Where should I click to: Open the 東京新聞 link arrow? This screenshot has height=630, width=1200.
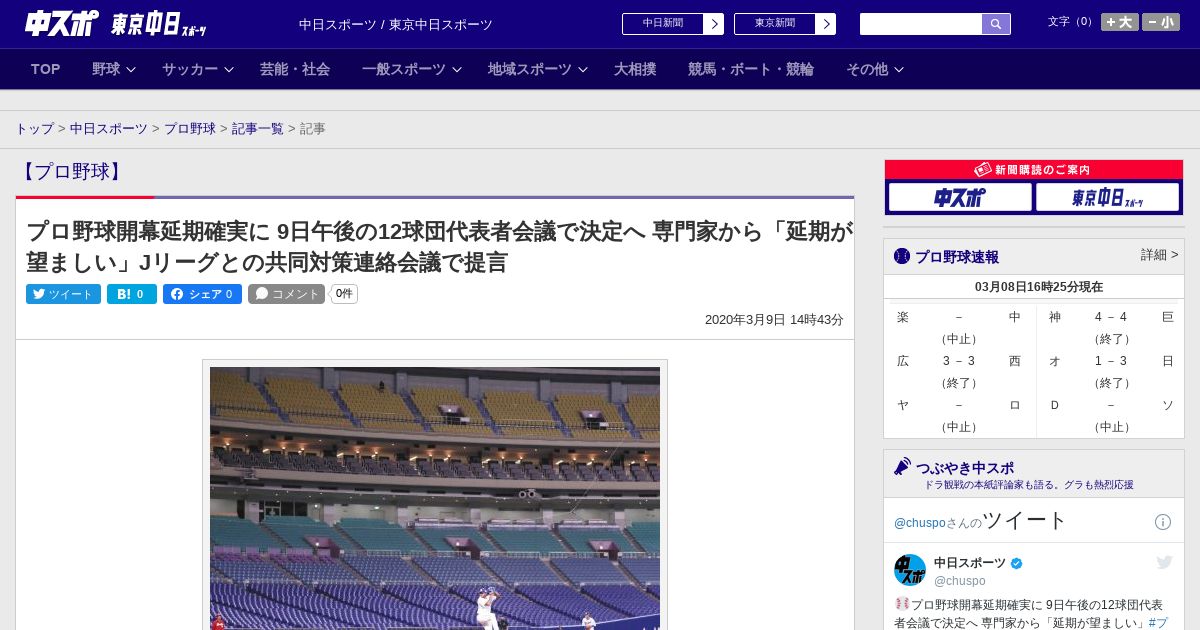[826, 24]
